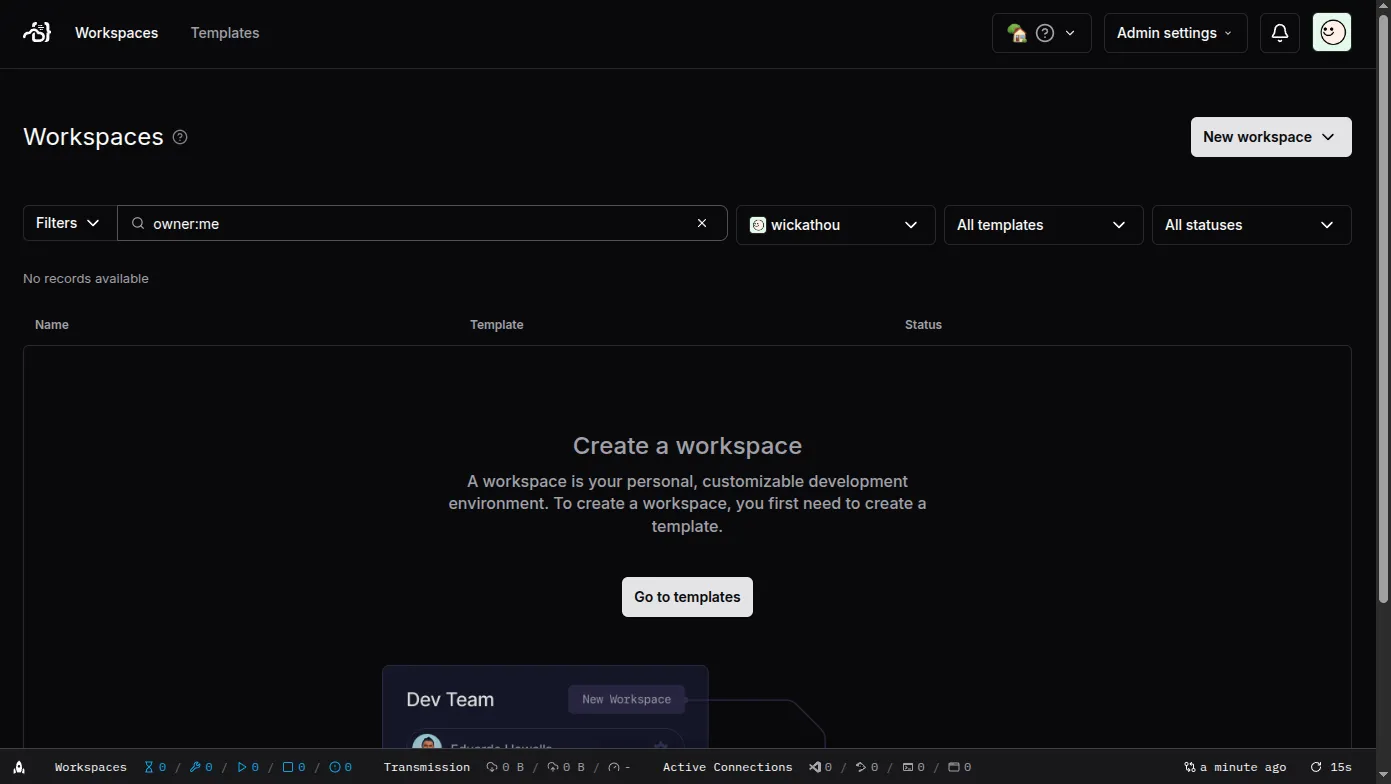Click the Coder logo in the navbar
This screenshot has width=1391, height=784.
[36, 32]
